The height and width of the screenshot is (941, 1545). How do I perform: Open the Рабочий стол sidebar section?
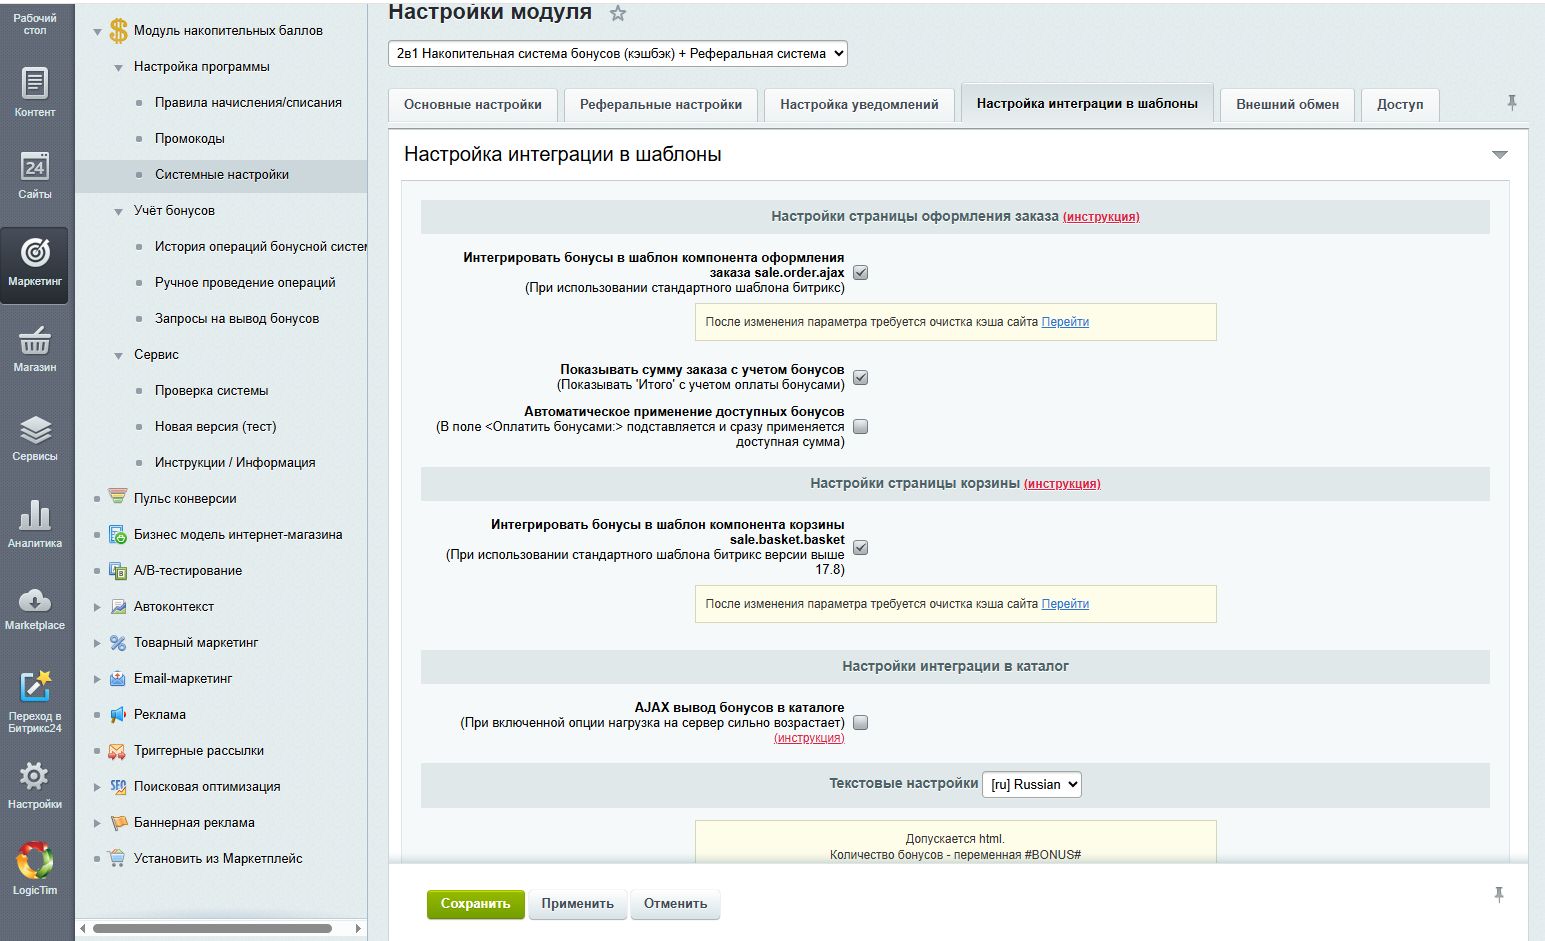35,24
